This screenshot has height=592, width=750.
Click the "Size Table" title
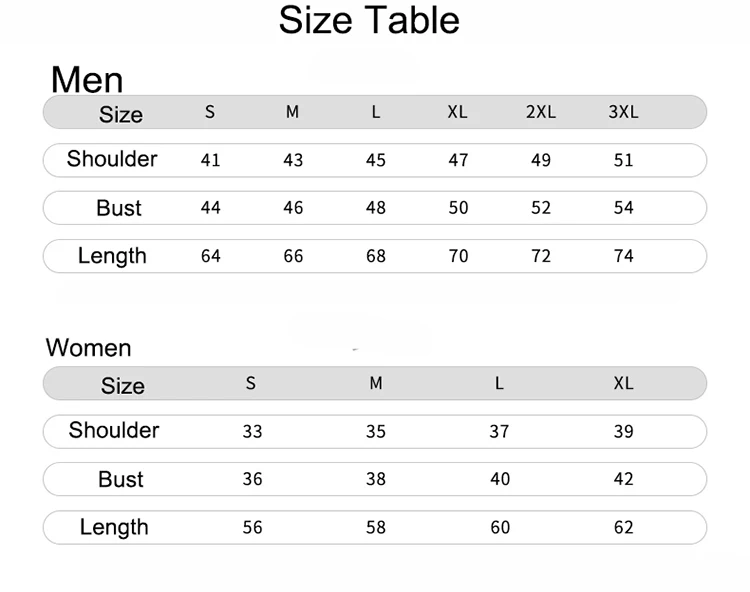369,20
